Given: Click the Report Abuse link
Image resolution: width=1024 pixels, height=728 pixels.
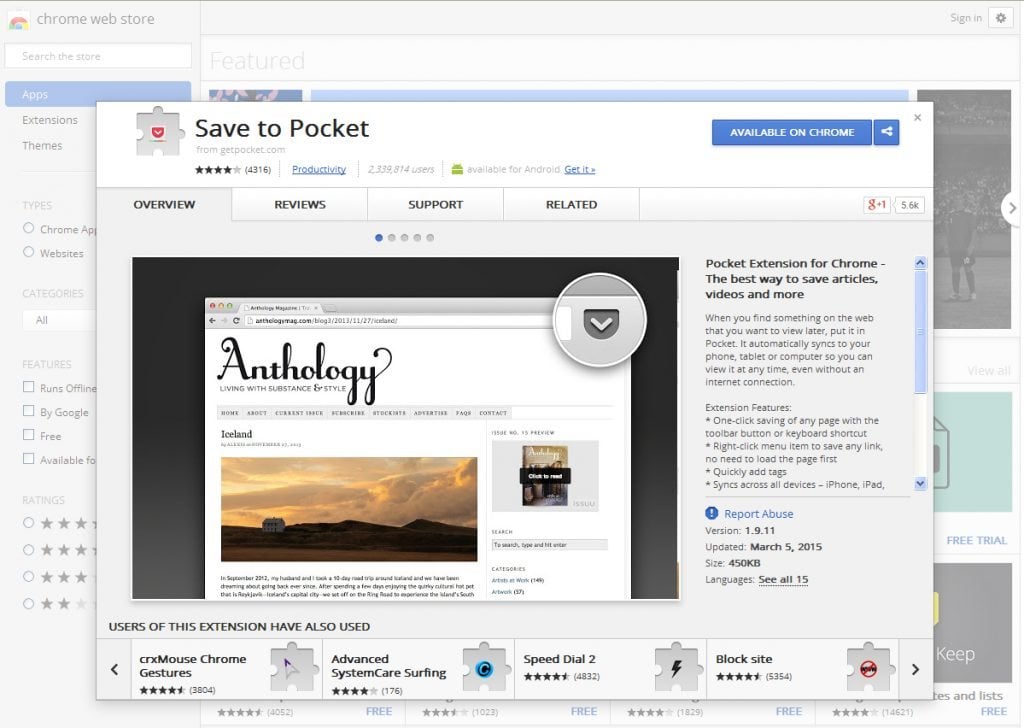Looking at the screenshot, I should pos(759,514).
